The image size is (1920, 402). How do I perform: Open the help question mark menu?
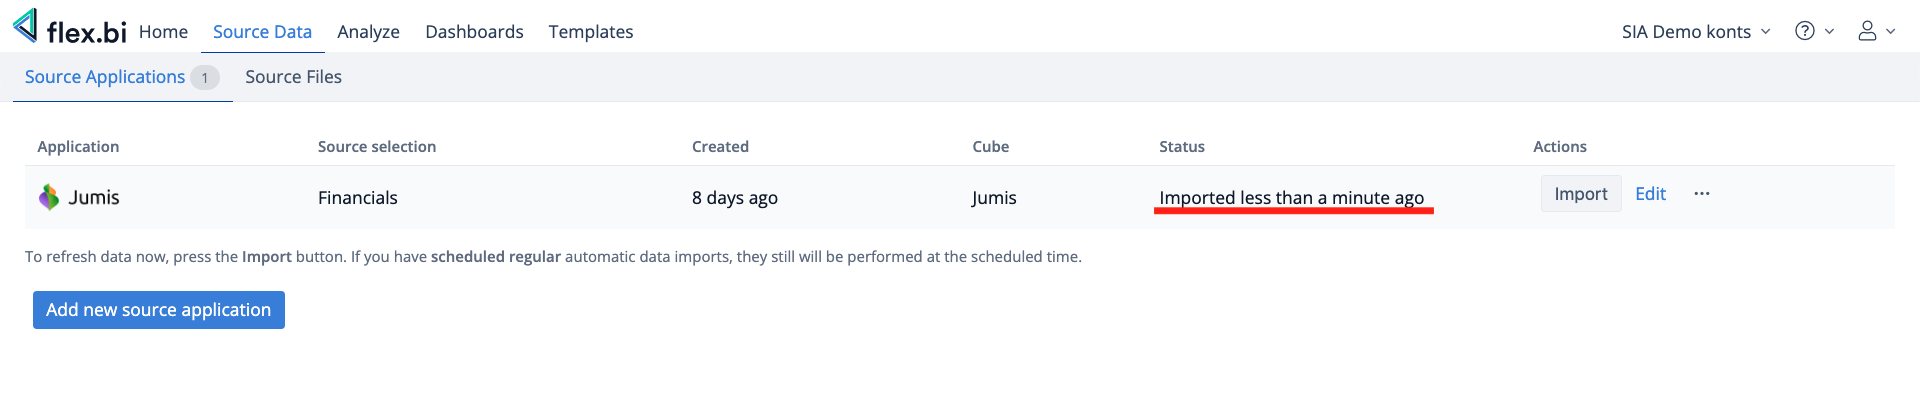(1805, 31)
